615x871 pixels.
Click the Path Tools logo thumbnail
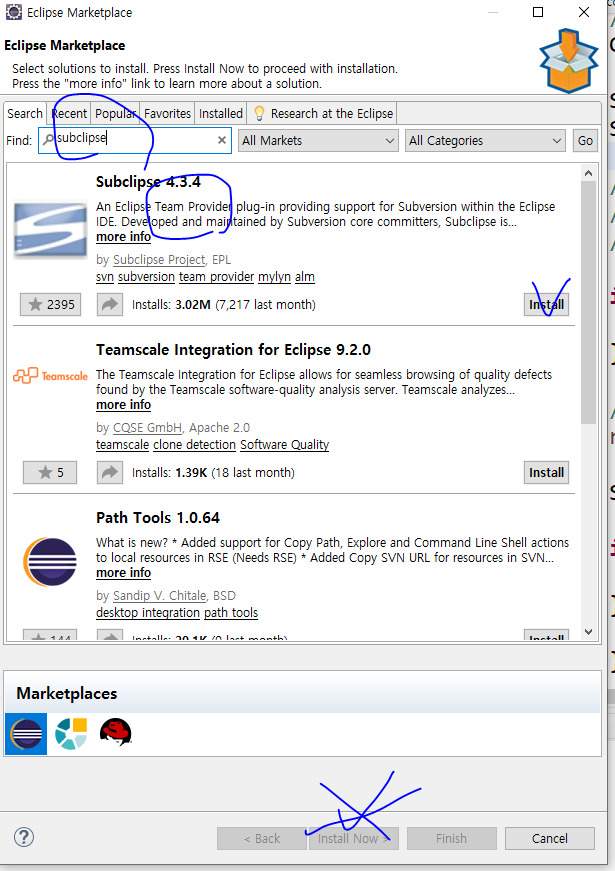[50, 562]
